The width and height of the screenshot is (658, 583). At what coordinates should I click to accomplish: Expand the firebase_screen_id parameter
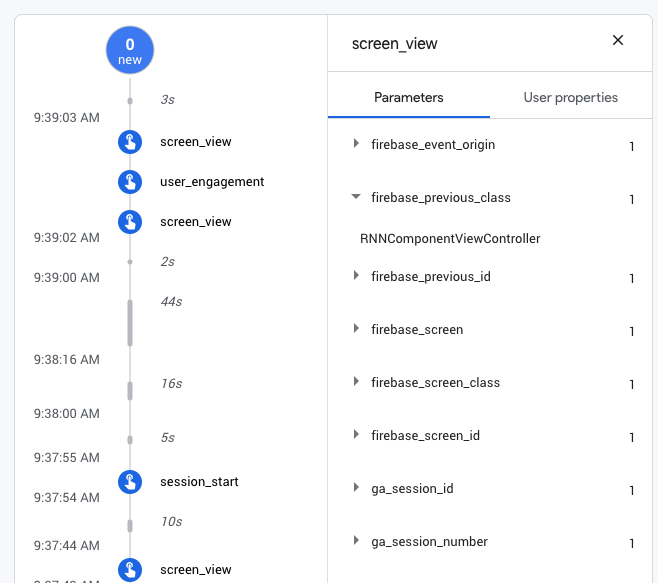356,434
